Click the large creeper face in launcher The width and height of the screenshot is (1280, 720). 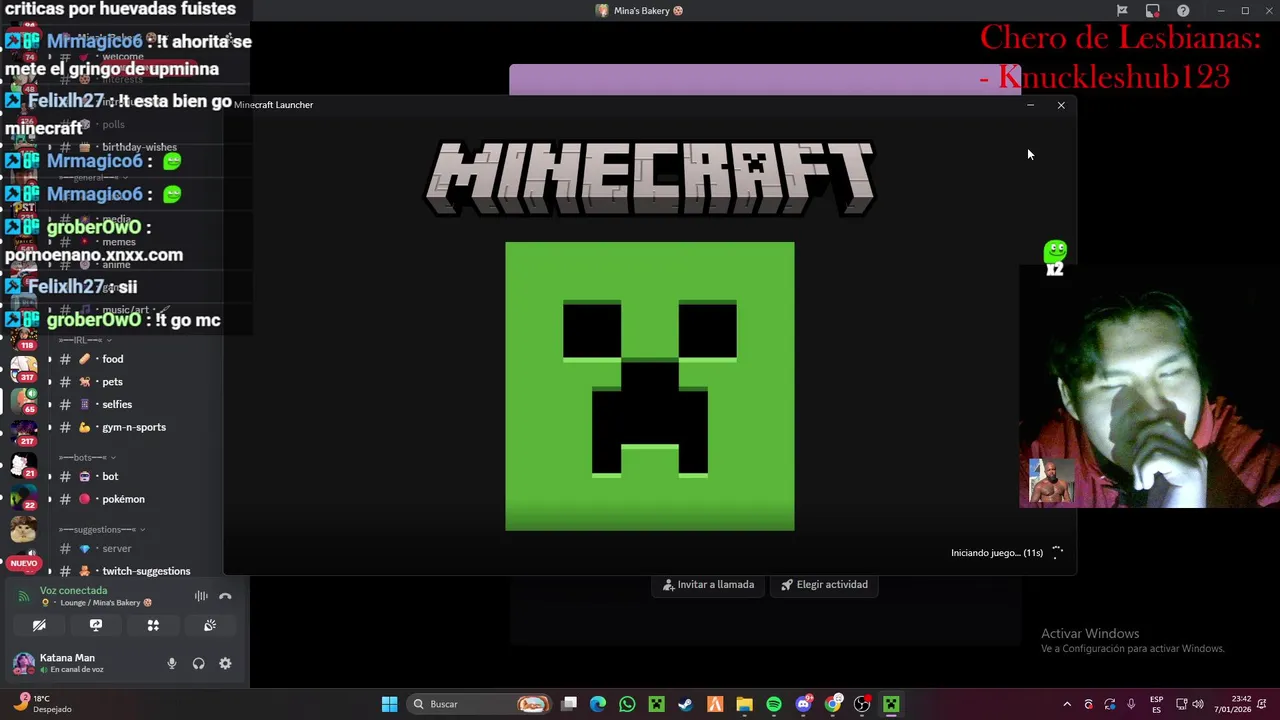pyautogui.click(x=650, y=386)
